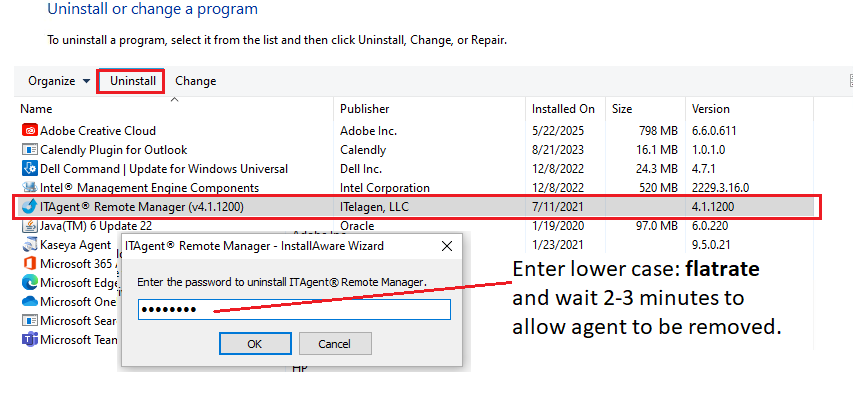Click Cancel in the password dialog
853x398 pixels.
click(x=335, y=344)
